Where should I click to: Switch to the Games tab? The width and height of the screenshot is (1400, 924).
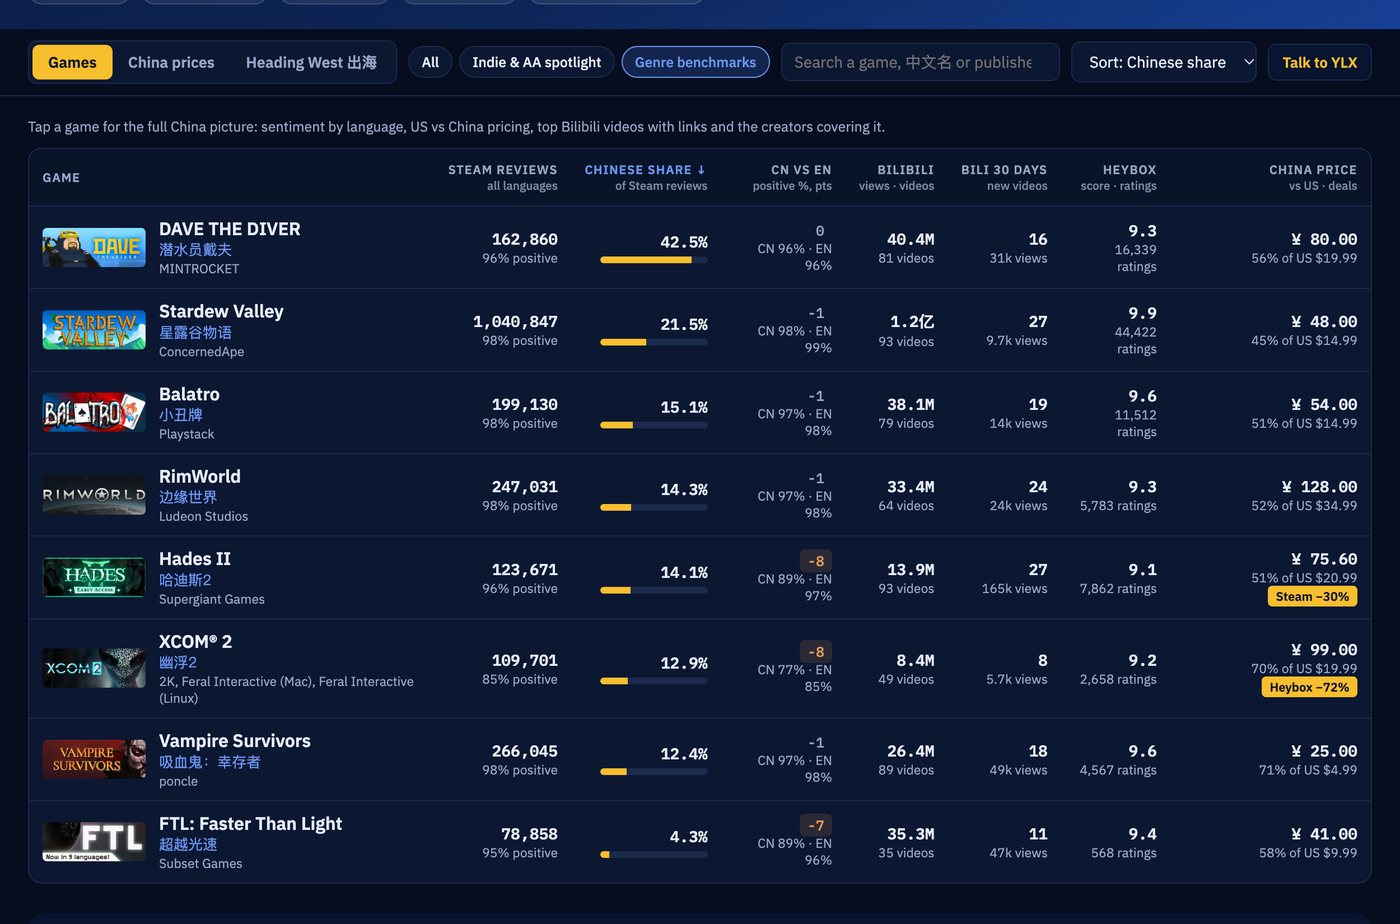(72, 62)
